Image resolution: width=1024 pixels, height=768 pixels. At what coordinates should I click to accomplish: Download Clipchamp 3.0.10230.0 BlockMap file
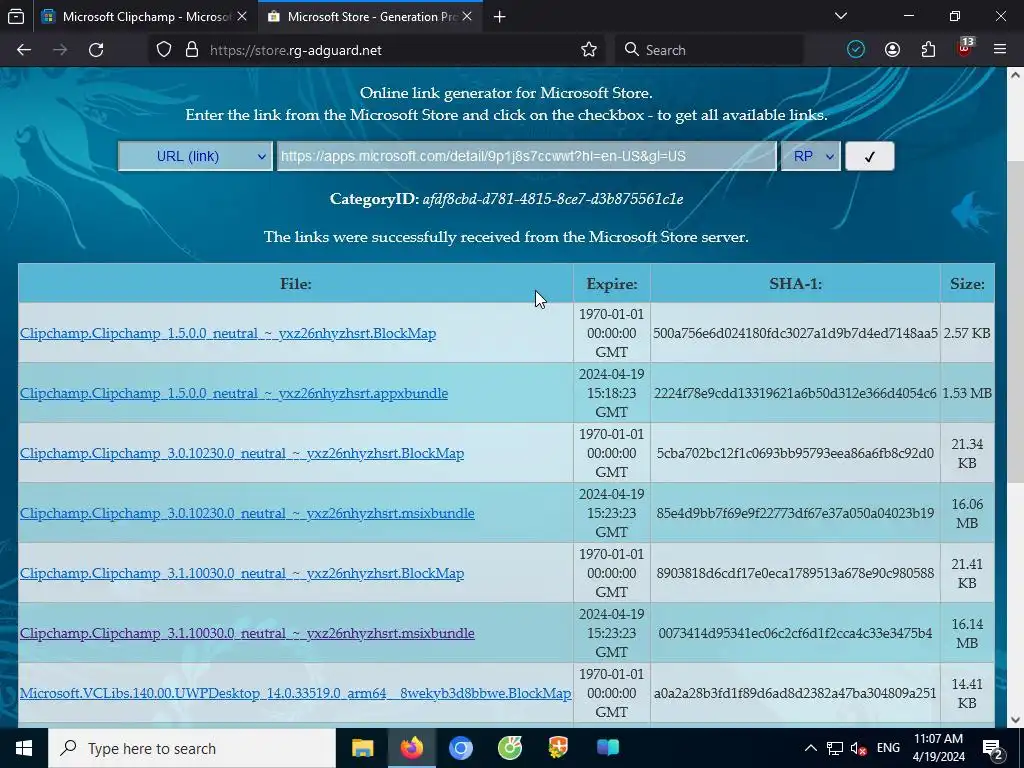tap(242, 453)
